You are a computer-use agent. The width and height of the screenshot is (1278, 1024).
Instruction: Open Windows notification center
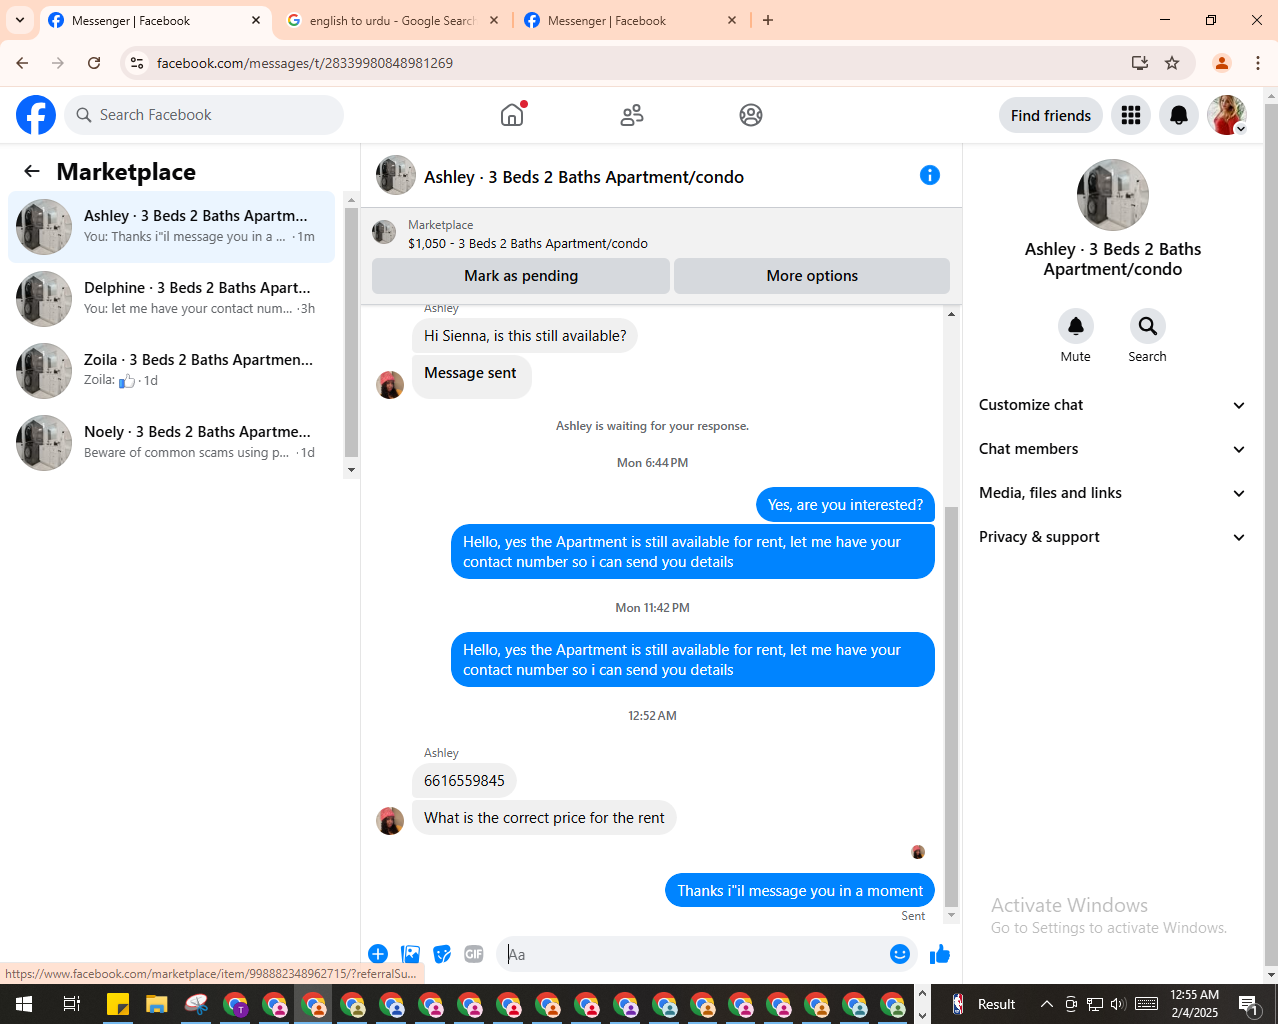coord(1249,1004)
